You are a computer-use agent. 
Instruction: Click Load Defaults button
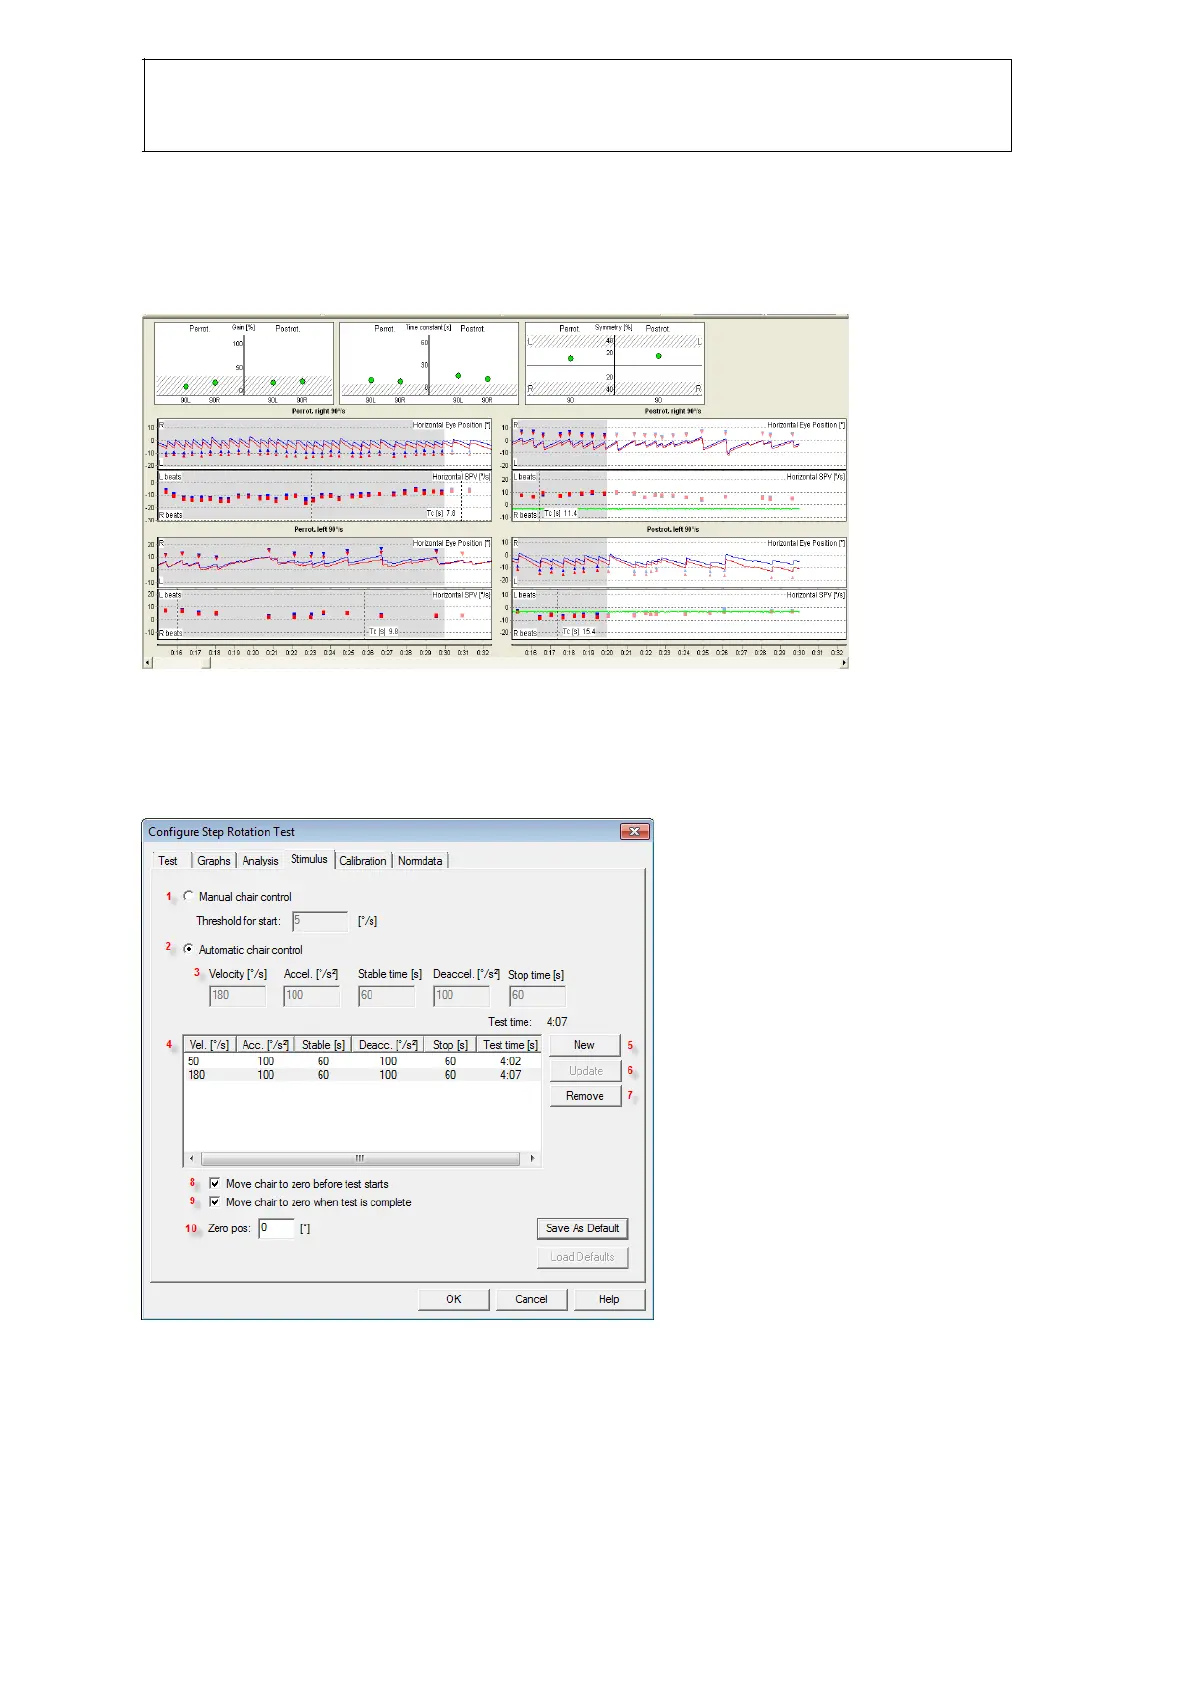tap(582, 1257)
